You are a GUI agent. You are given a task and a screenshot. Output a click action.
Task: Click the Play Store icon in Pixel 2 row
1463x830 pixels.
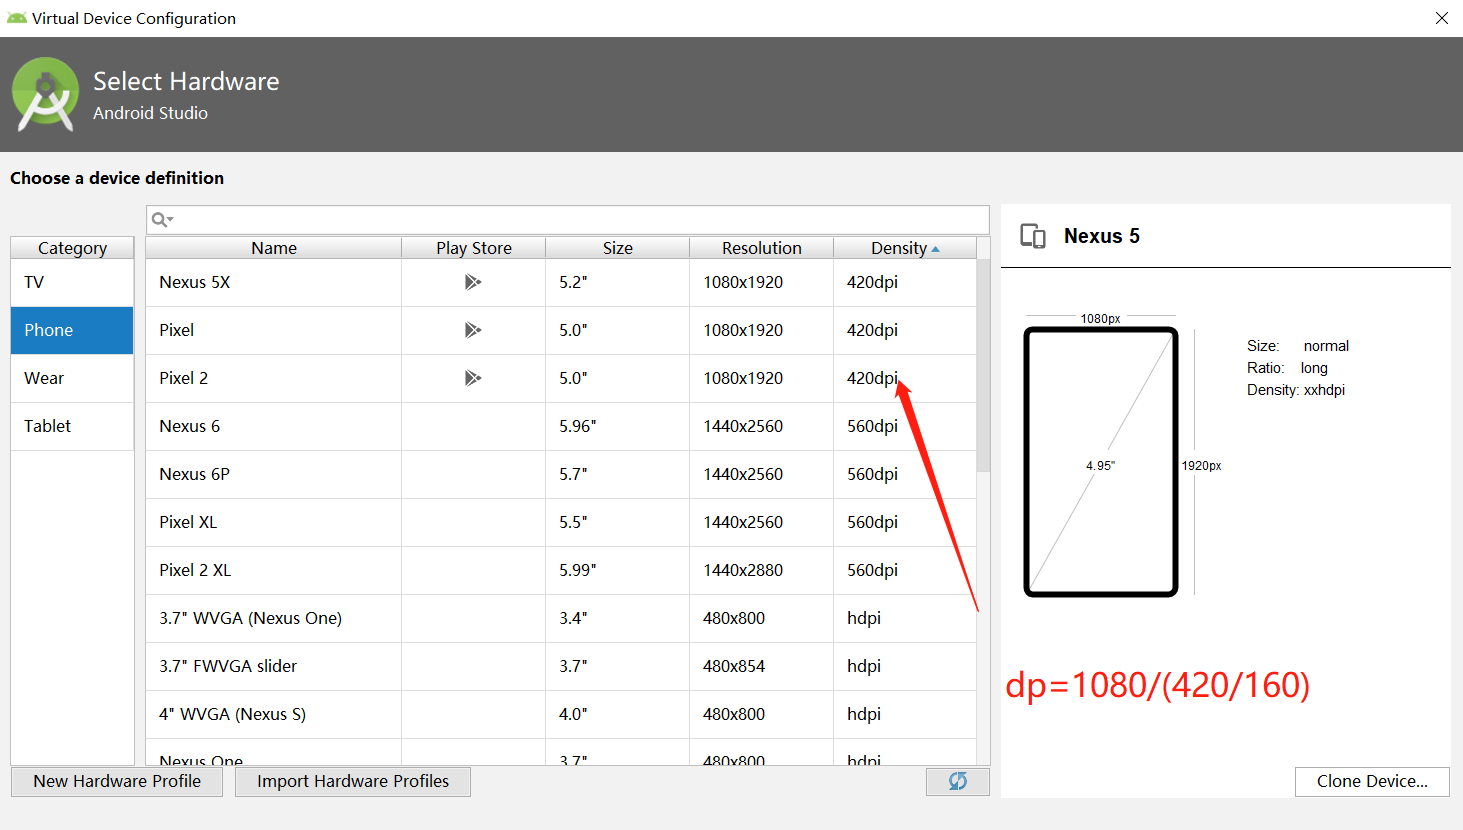473,378
